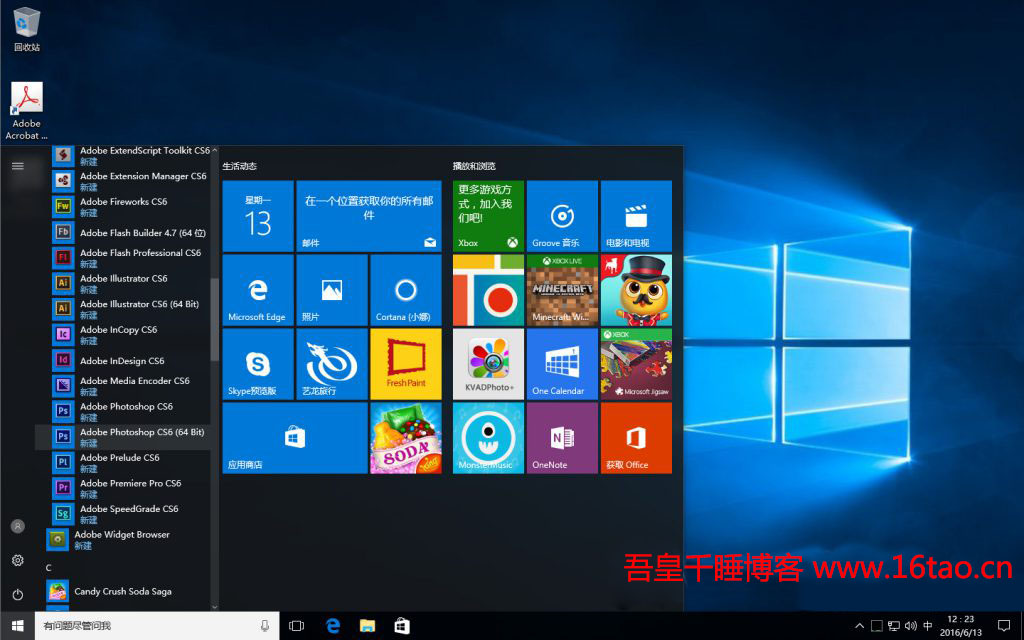1024x640 pixels.
Task: Open the Power options button
Action: pos(17,595)
